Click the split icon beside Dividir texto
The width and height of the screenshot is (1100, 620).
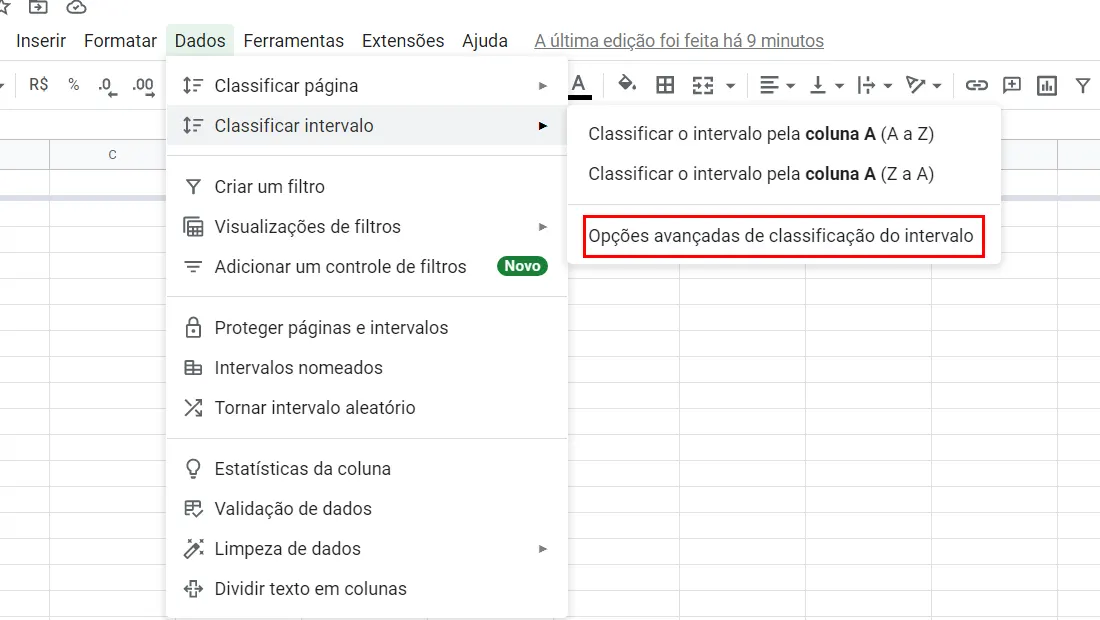click(x=193, y=588)
